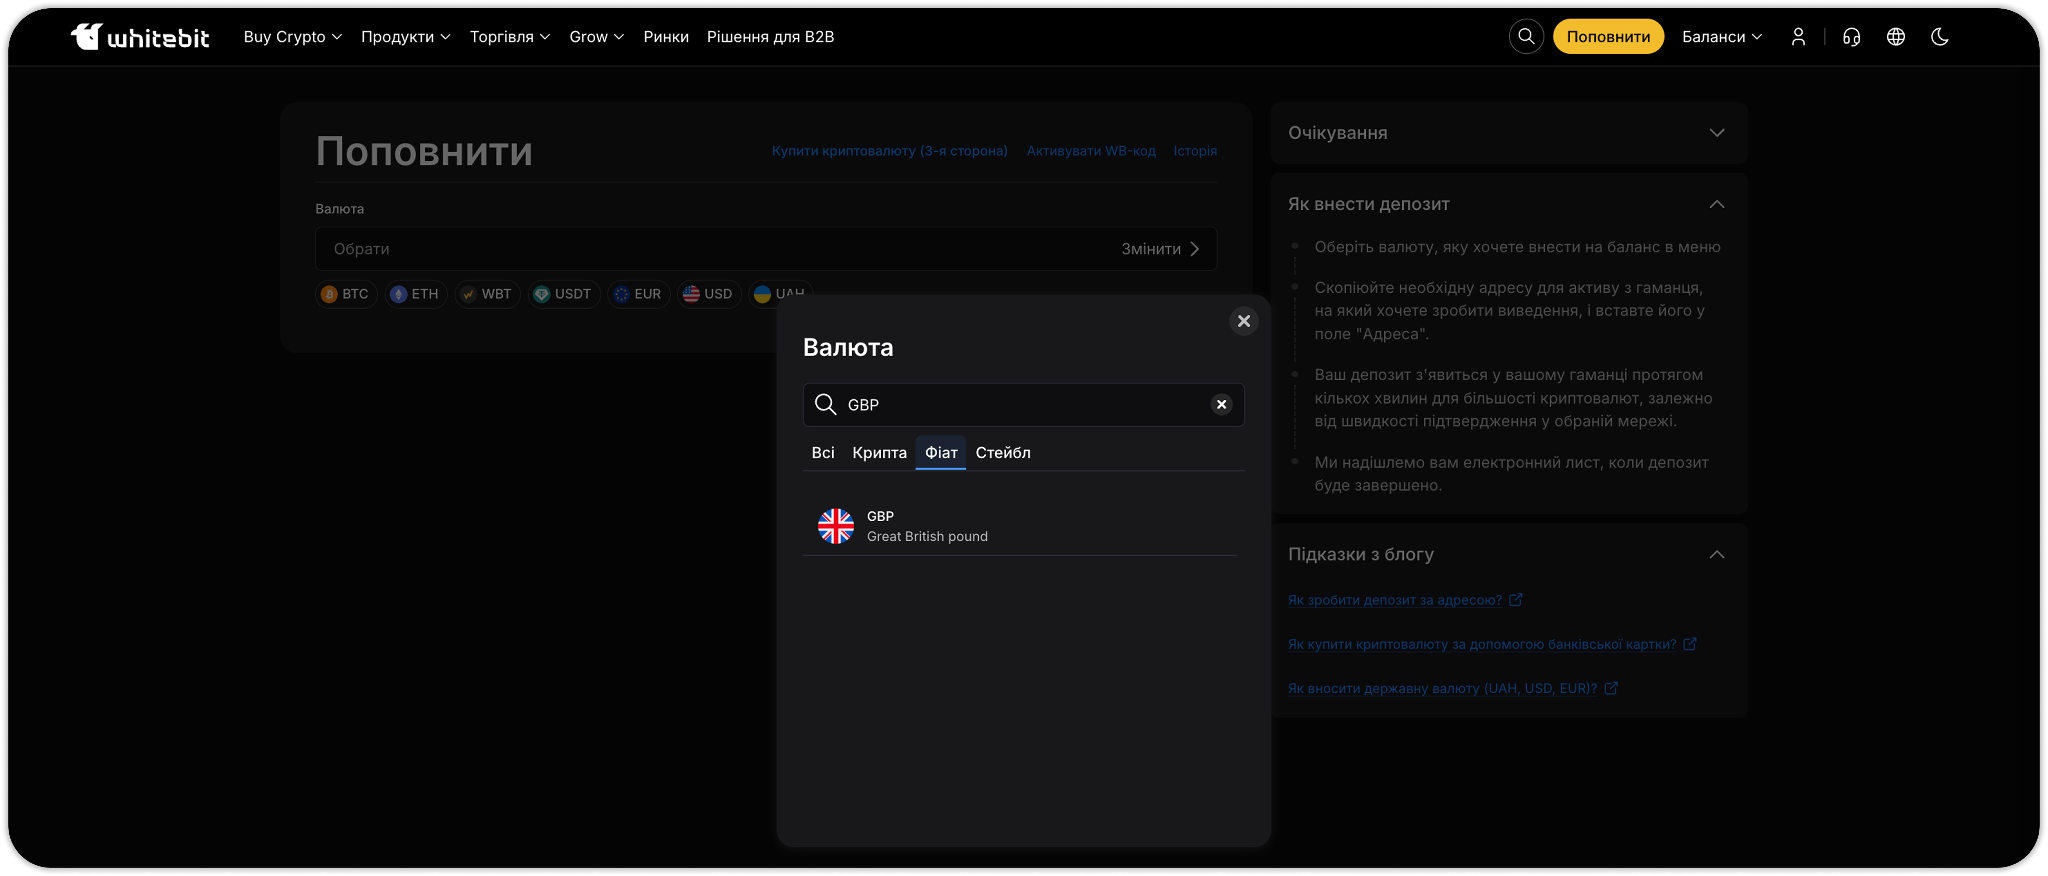This screenshot has height=876, width=2048.
Task: Open the Продукти dropdown menu
Action: pos(406,37)
